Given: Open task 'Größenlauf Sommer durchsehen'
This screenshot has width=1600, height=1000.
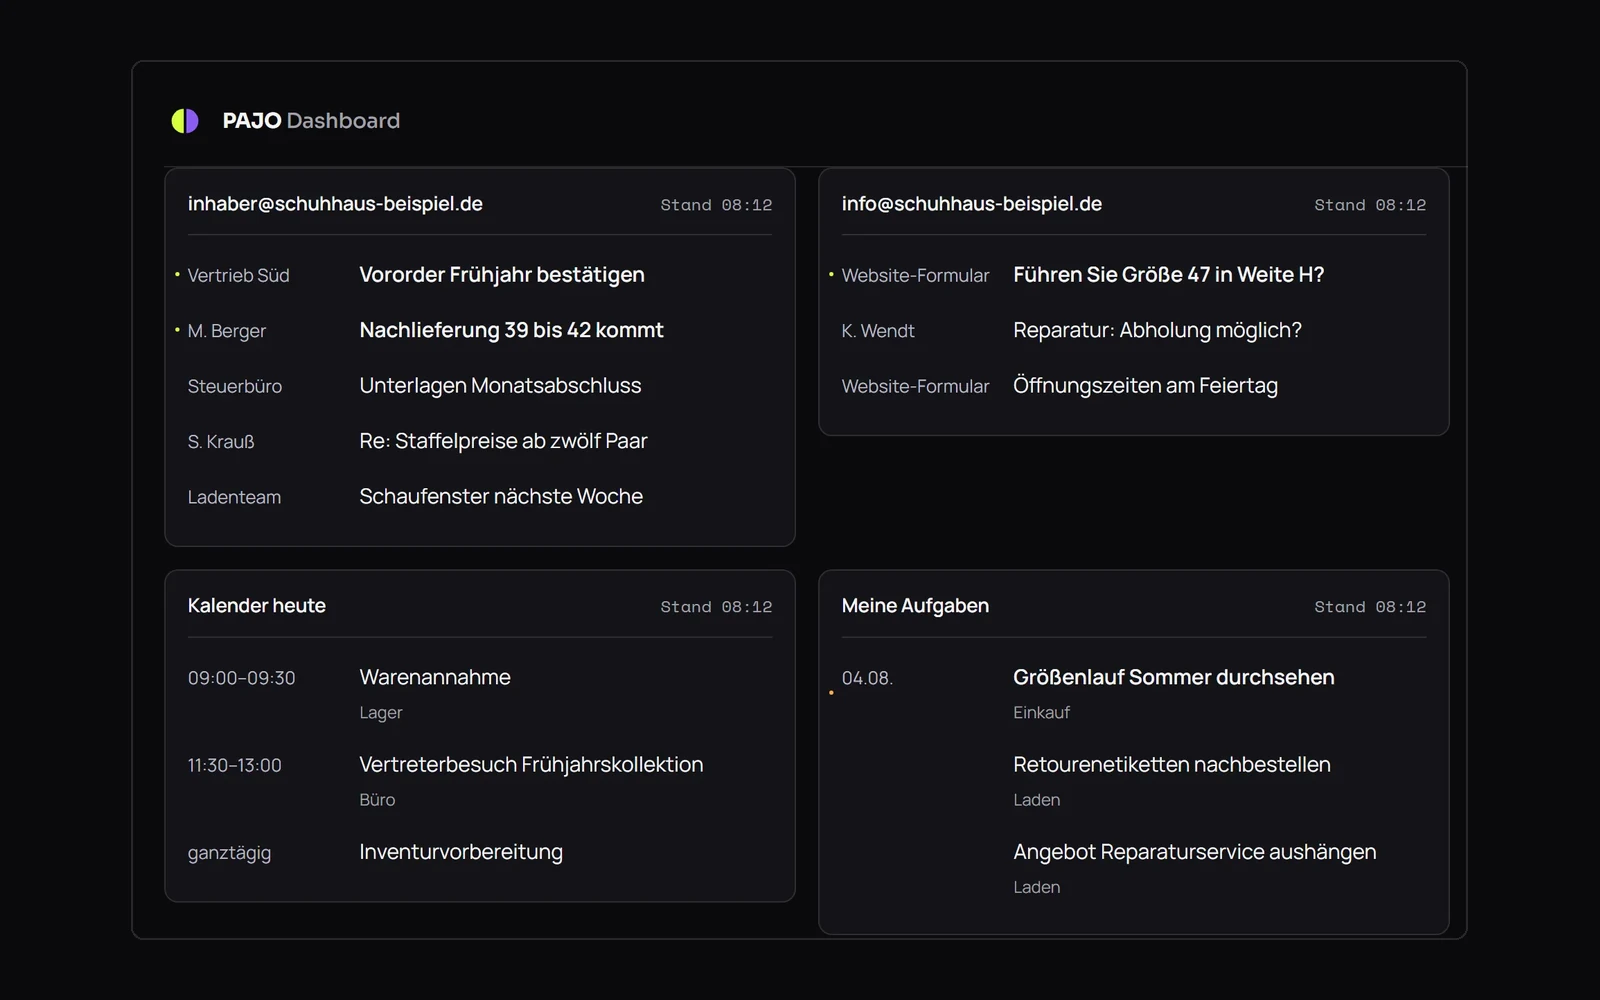Looking at the screenshot, I should click(x=1173, y=677).
